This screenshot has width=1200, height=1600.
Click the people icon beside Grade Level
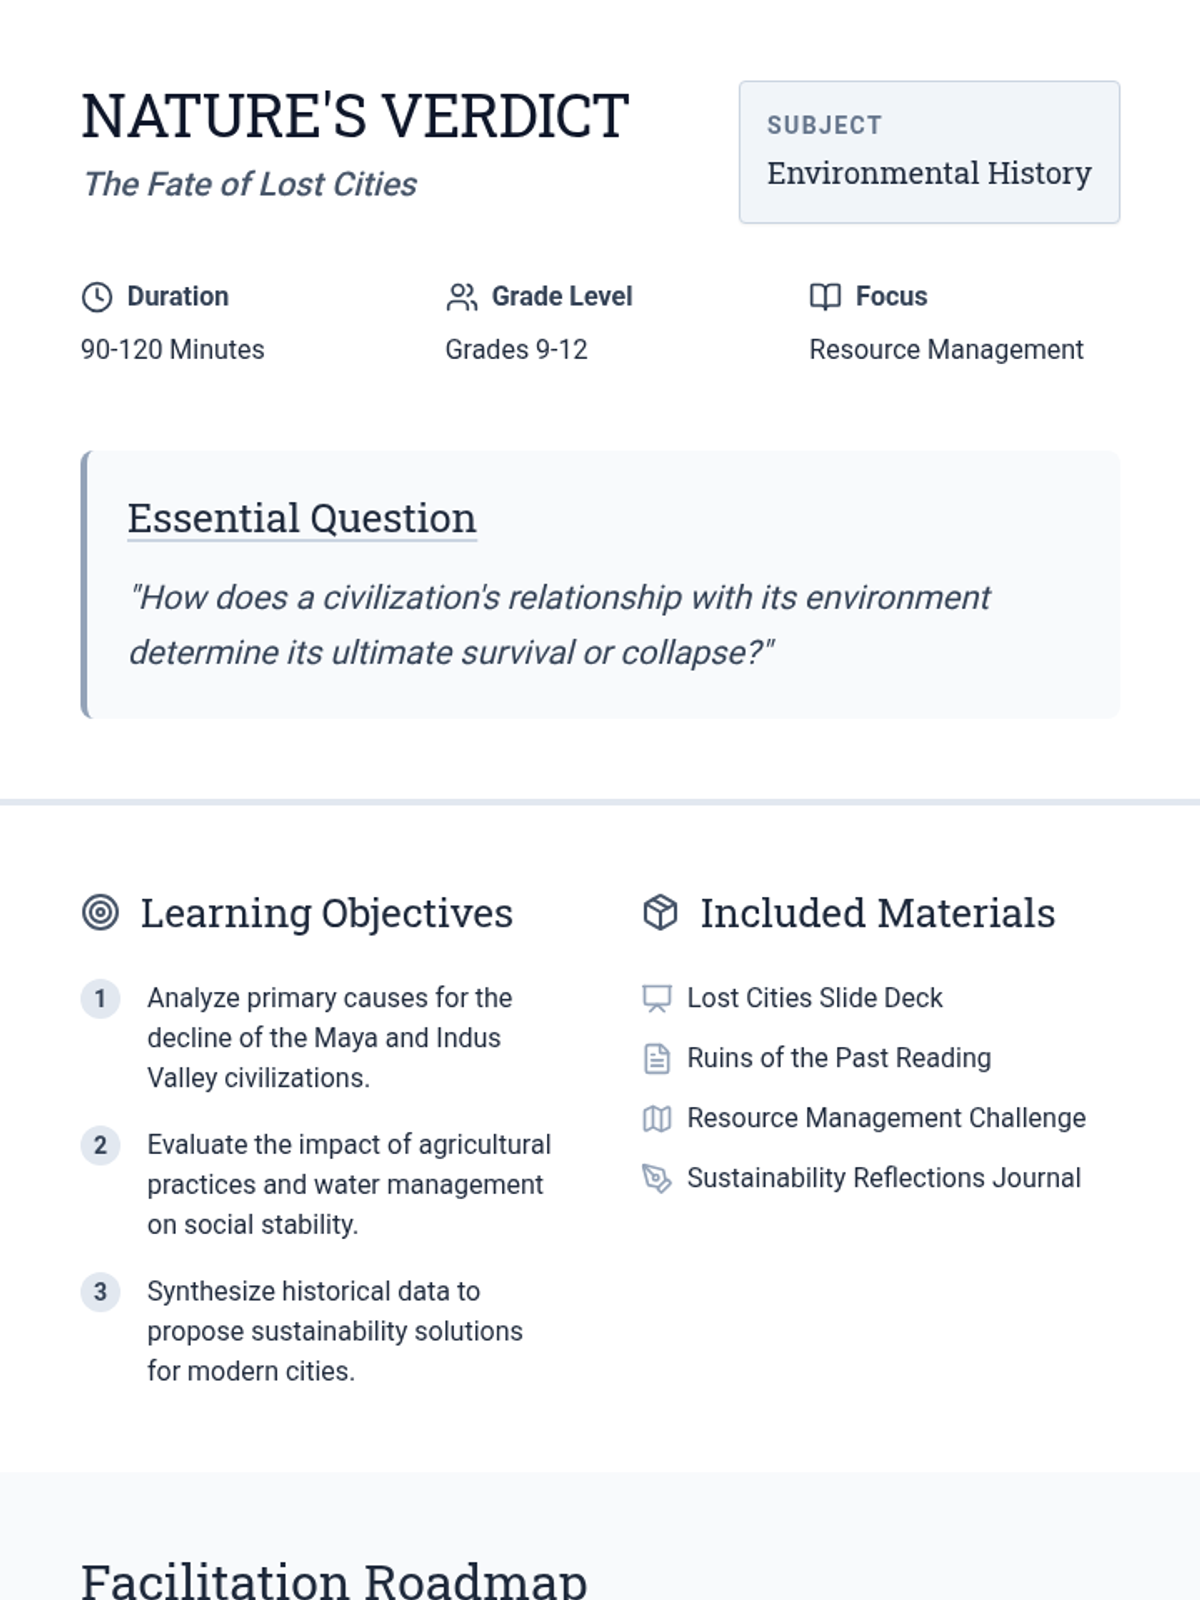461,297
